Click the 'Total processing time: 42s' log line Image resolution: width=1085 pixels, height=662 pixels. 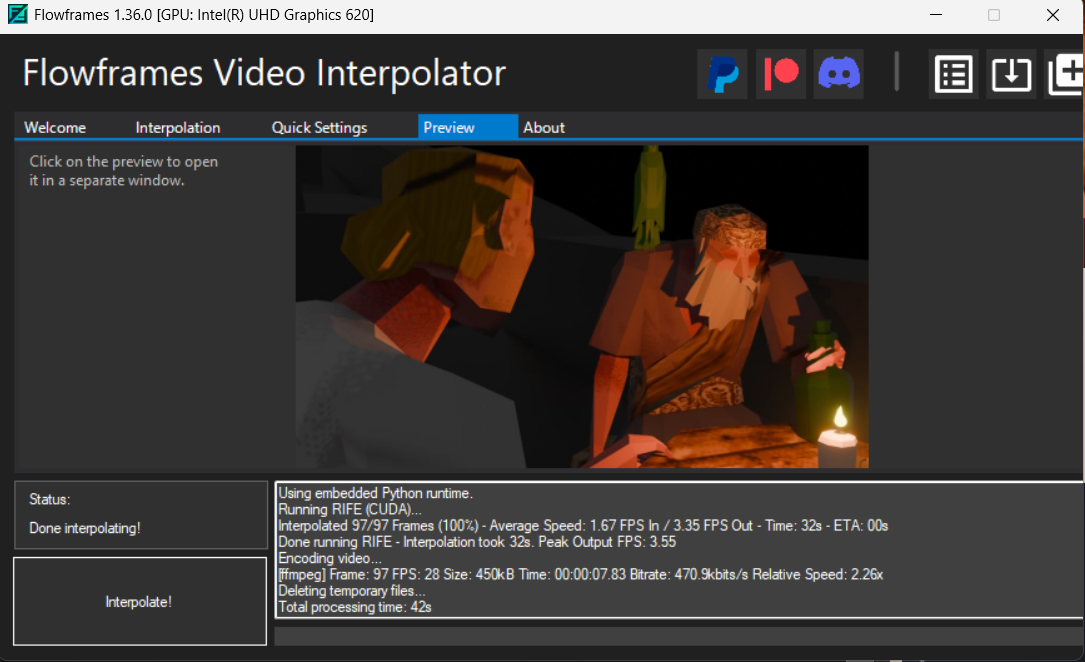[355, 607]
